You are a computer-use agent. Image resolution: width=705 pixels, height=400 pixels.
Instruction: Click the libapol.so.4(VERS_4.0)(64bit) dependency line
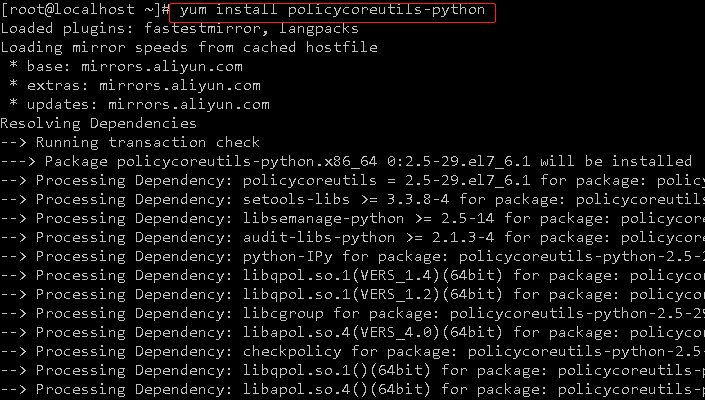click(352, 332)
